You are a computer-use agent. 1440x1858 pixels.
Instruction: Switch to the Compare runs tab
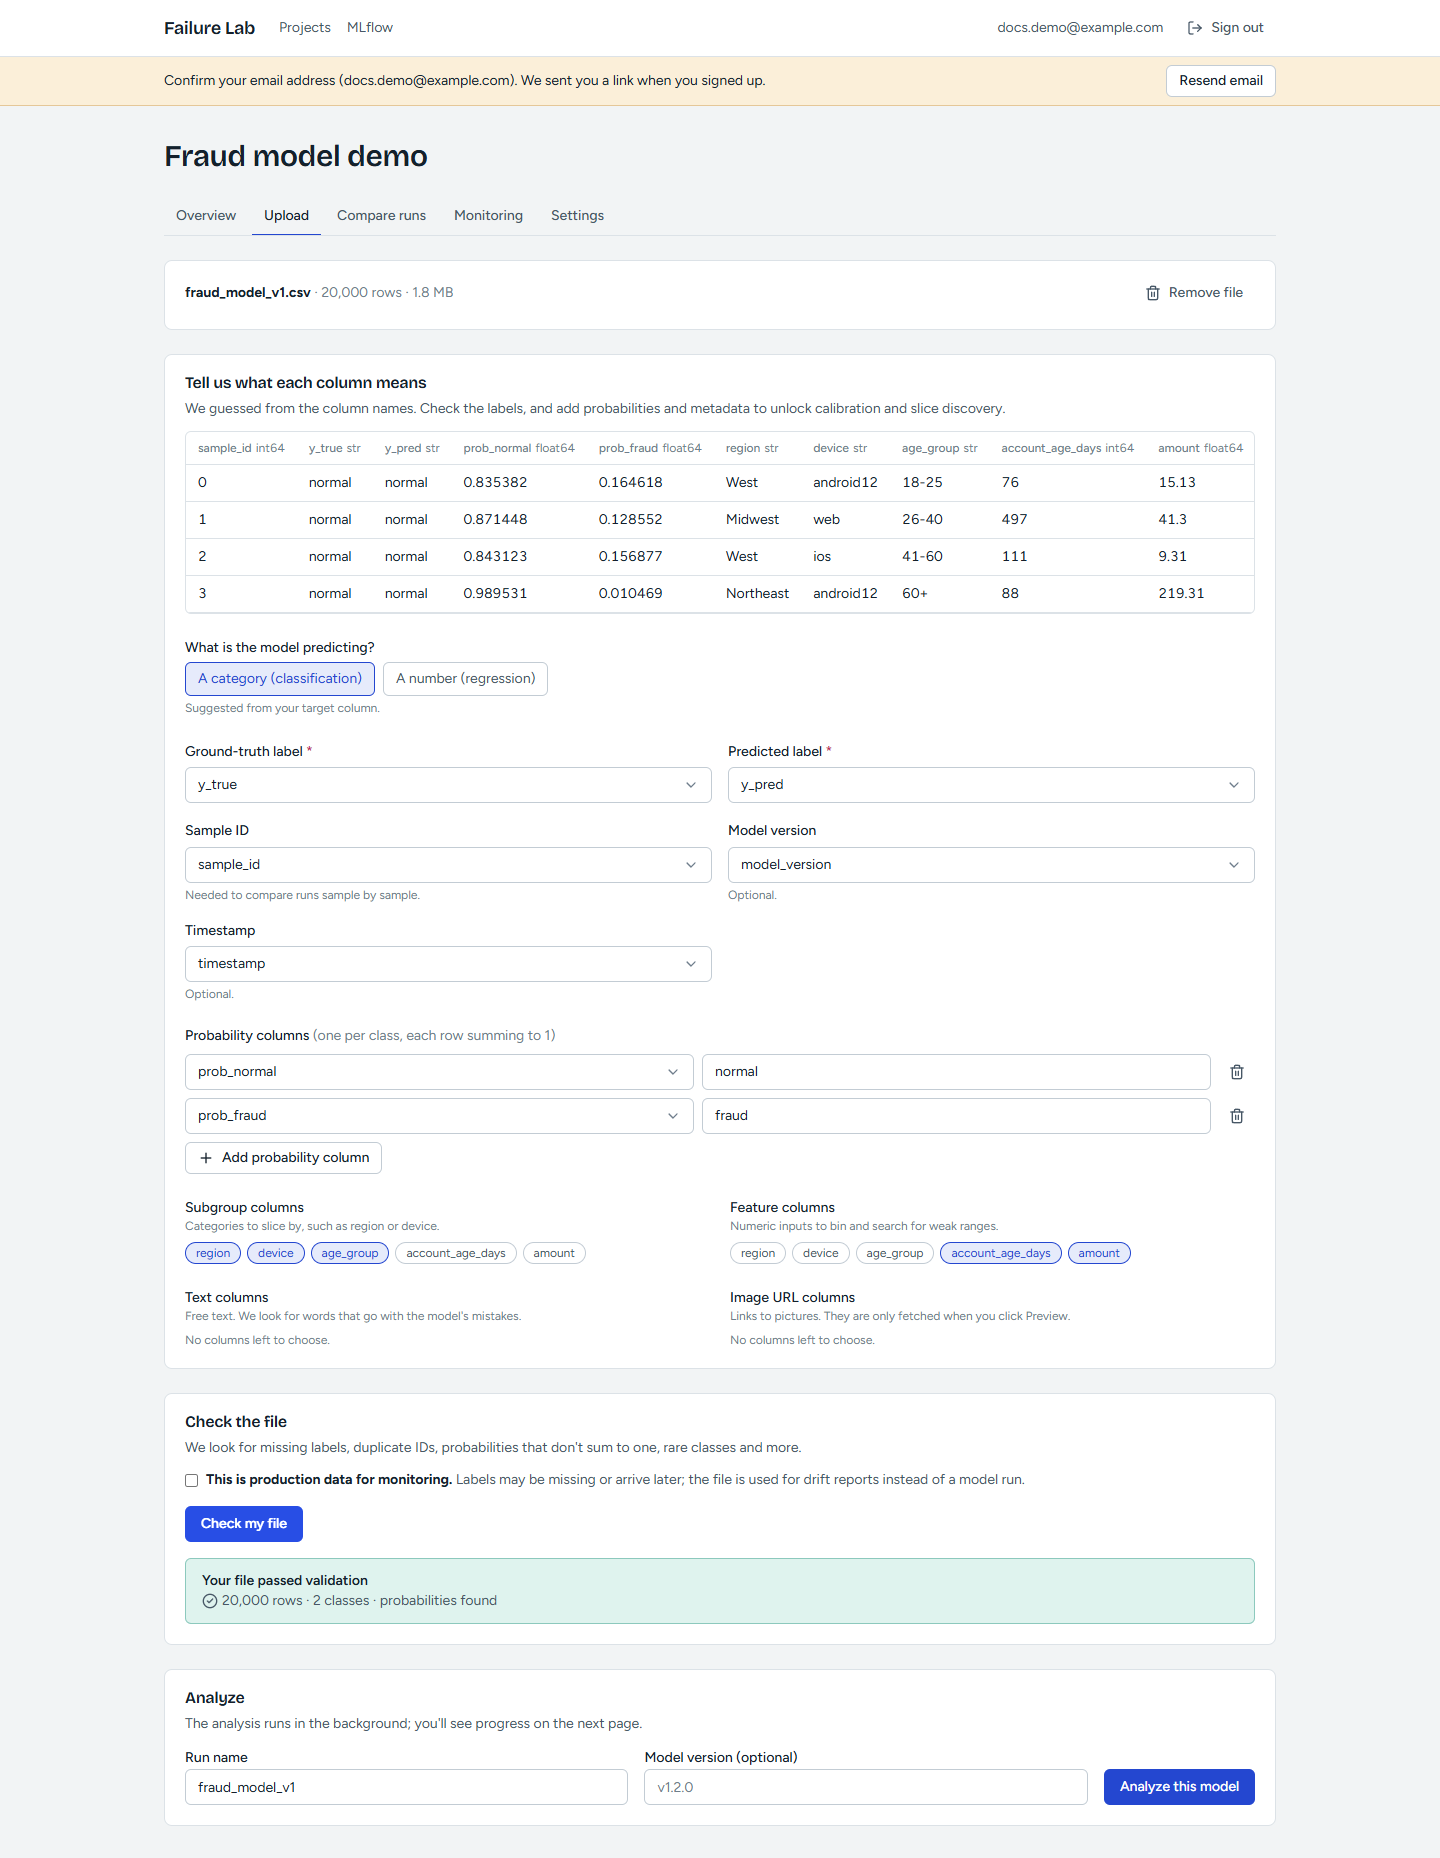(x=381, y=216)
